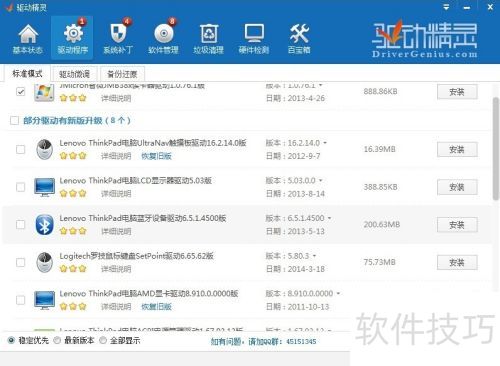Install the ThinkPad Bluetooth driver
Viewport: 500px width, 366px height.
457,225
